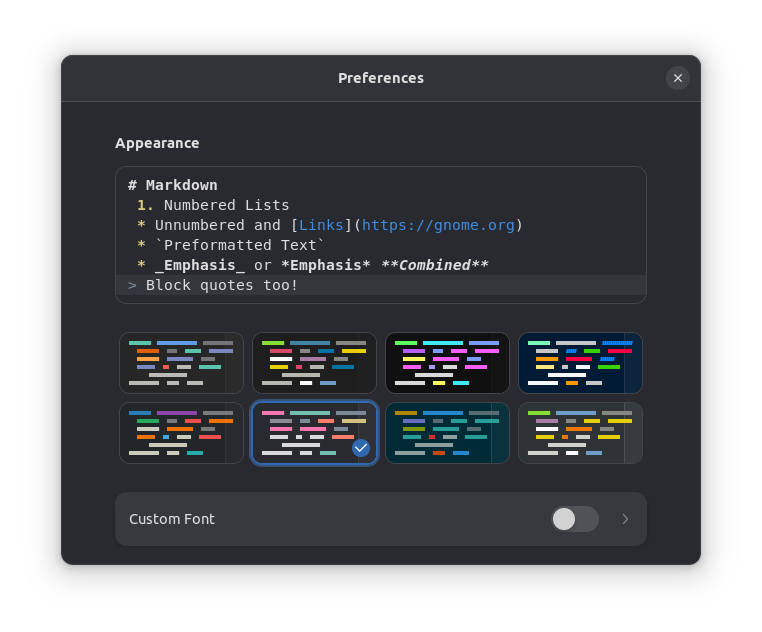Select the selected pink-accent theme with checkmark
This screenshot has height=632, width=762.
pyautogui.click(x=314, y=433)
